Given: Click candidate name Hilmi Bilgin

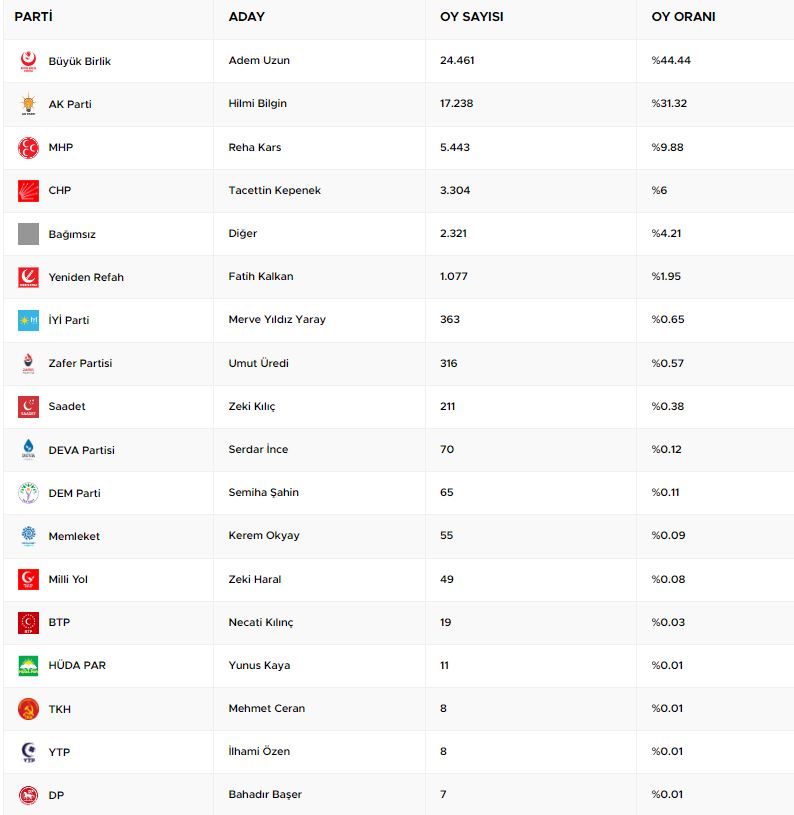Looking at the screenshot, I should (x=260, y=104).
